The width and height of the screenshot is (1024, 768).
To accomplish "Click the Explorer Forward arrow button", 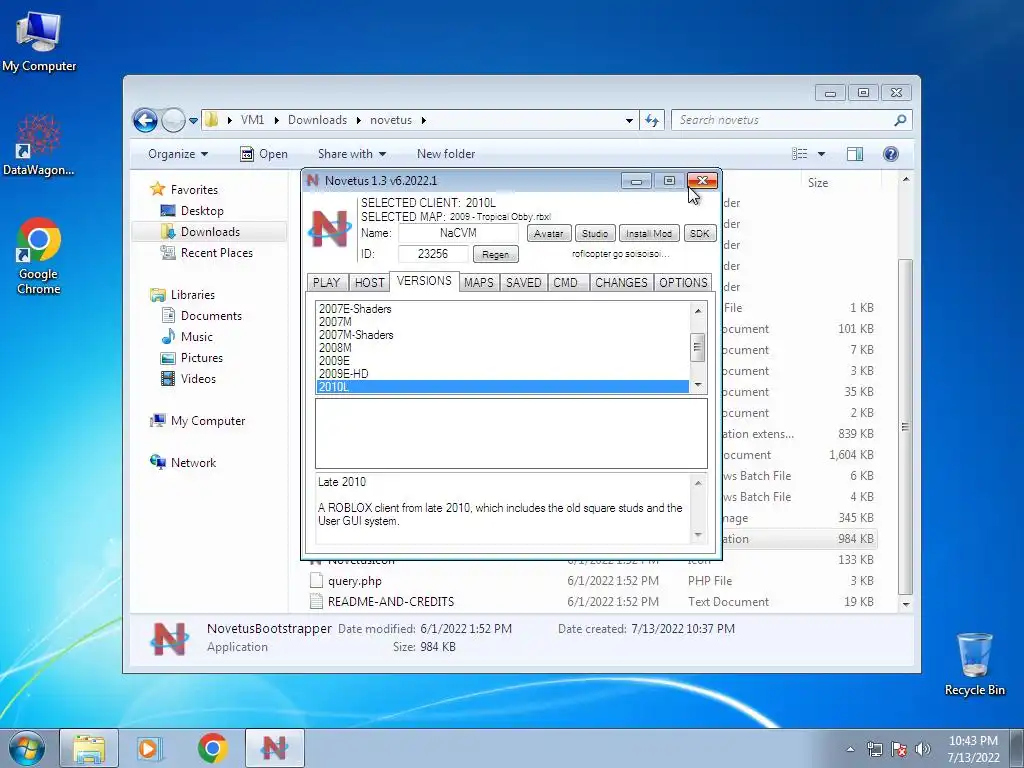I will coord(173,120).
